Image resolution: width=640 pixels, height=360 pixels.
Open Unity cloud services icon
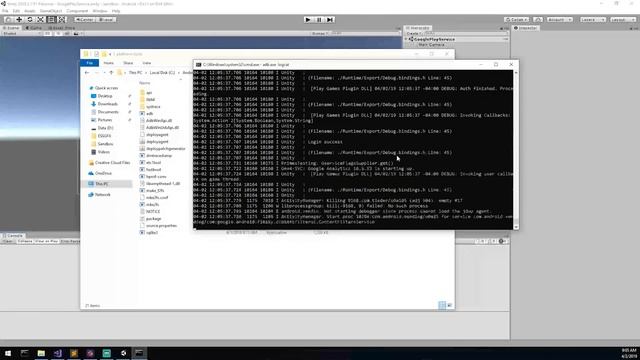538,20
